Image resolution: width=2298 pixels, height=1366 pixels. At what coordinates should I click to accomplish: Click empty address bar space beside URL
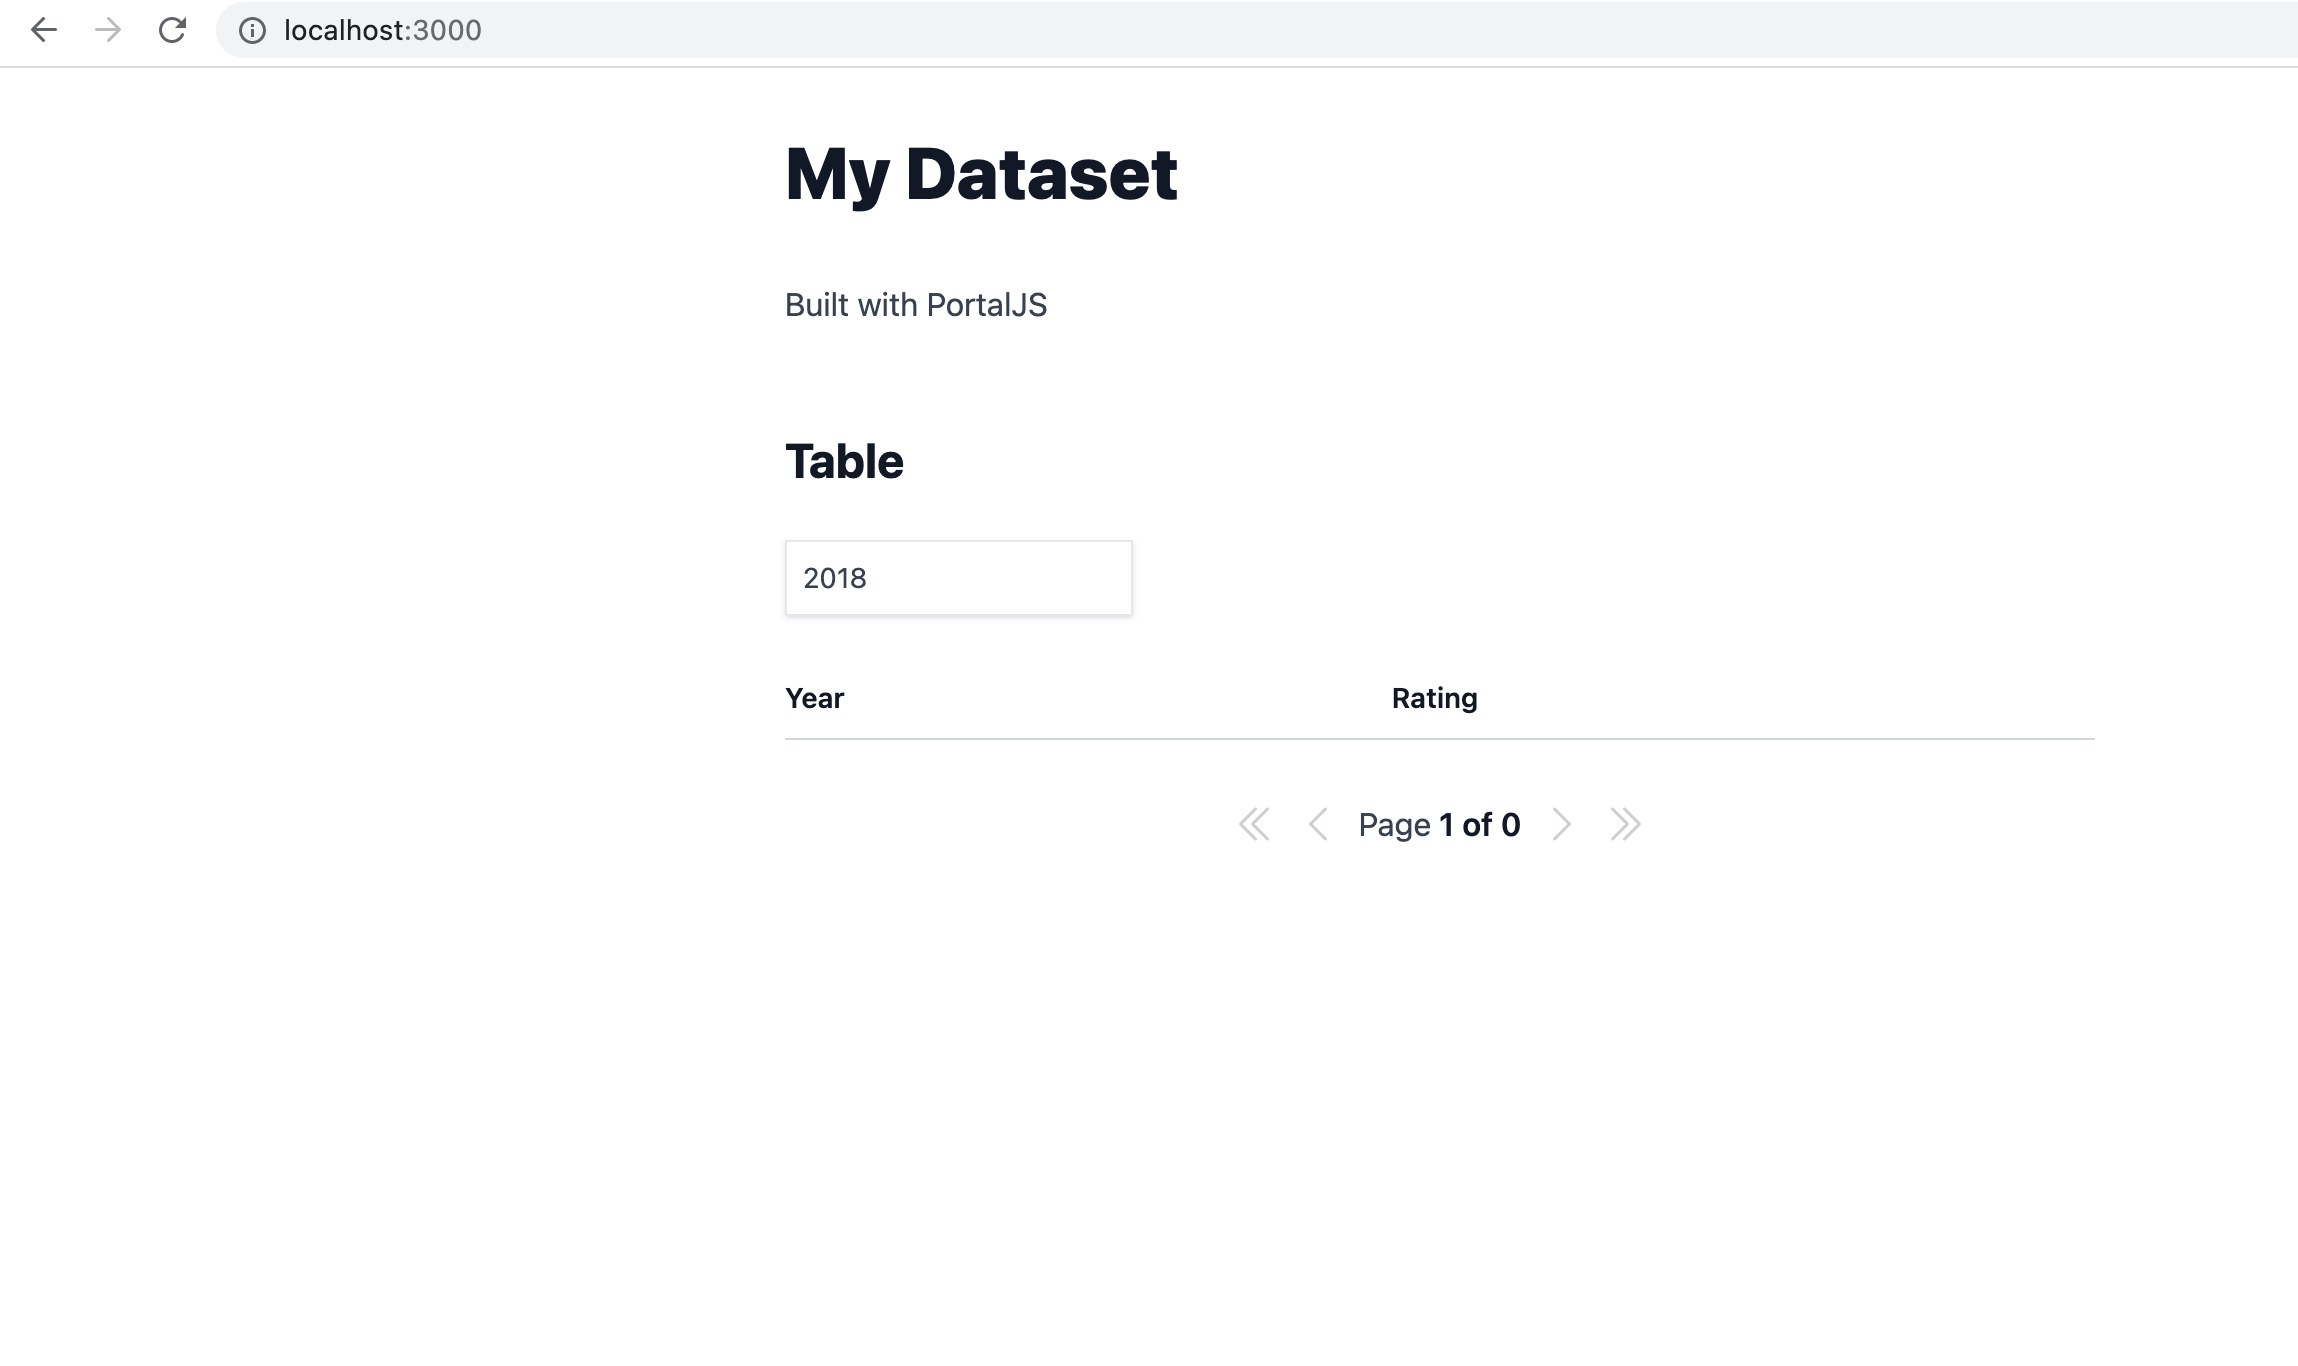pyautogui.click(x=1300, y=30)
